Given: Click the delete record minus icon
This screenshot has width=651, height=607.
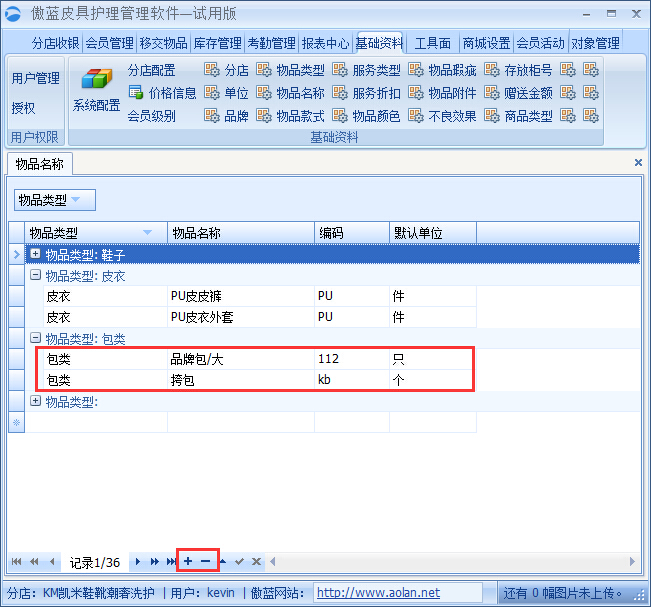Looking at the screenshot, I should pyautogui.click(x=206, y=562).
